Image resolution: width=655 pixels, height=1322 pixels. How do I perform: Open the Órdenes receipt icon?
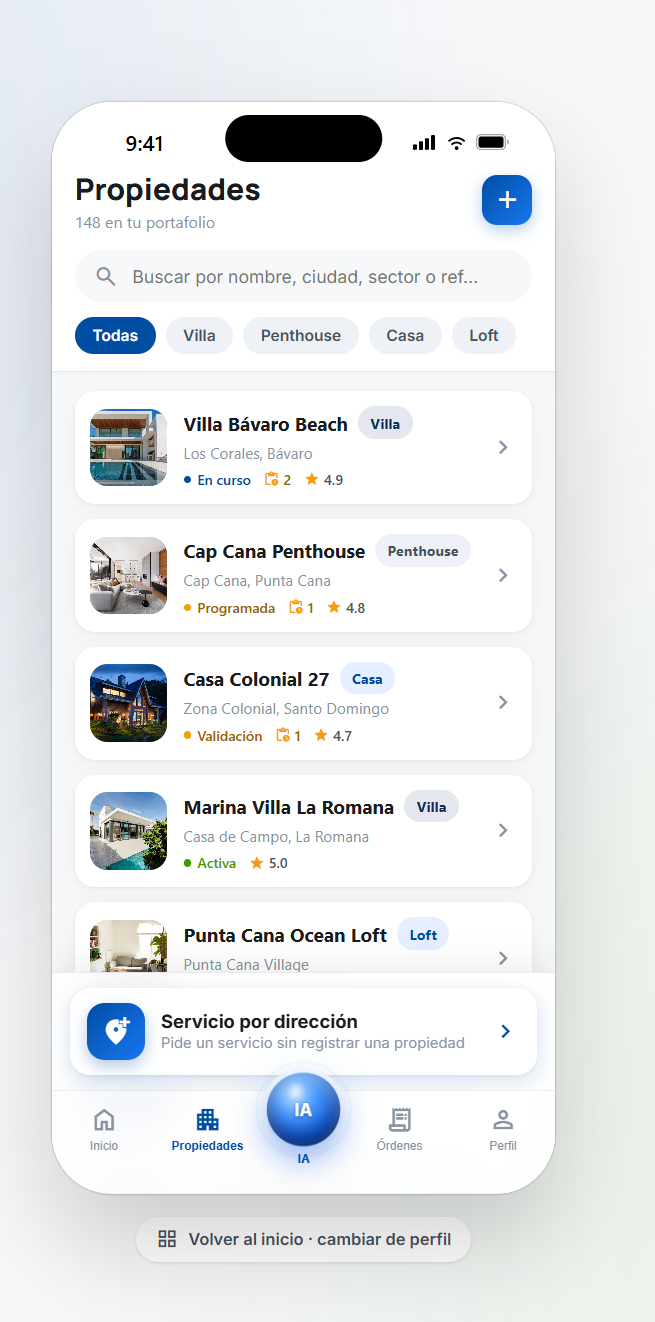(x=400, y=1120)
